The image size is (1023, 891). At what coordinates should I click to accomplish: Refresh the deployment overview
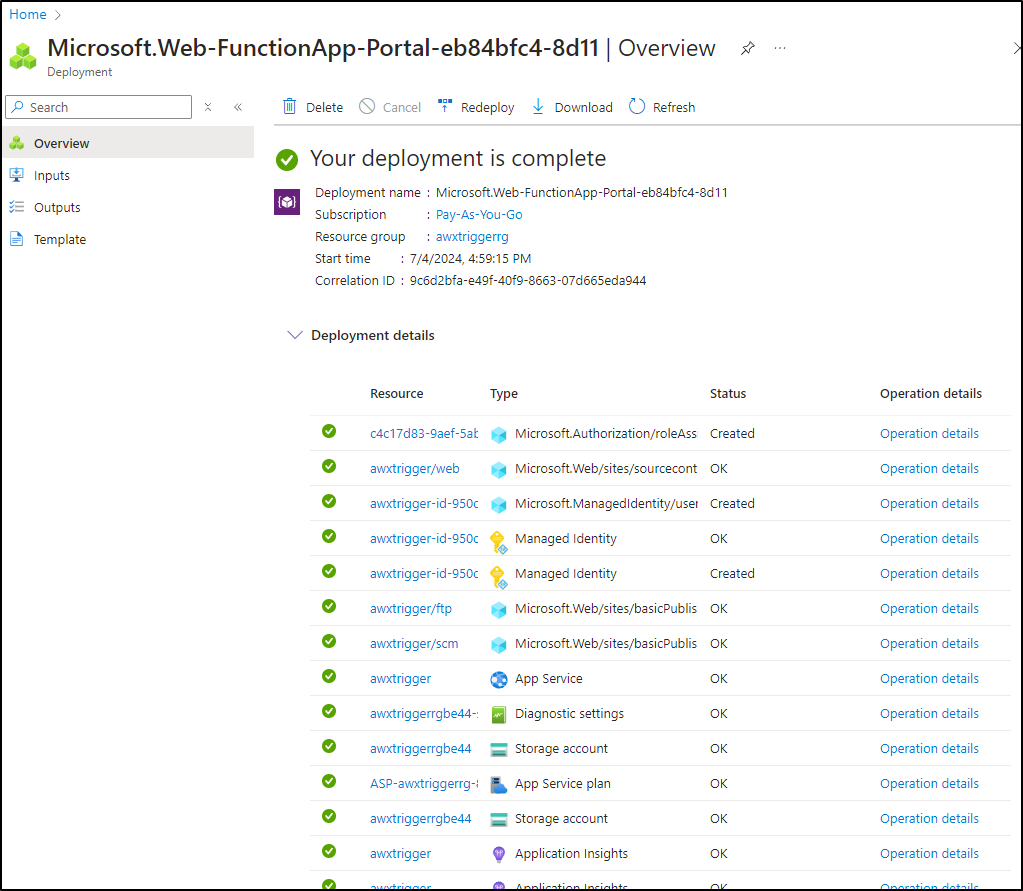pyautogui.click(x=662, y=107)
